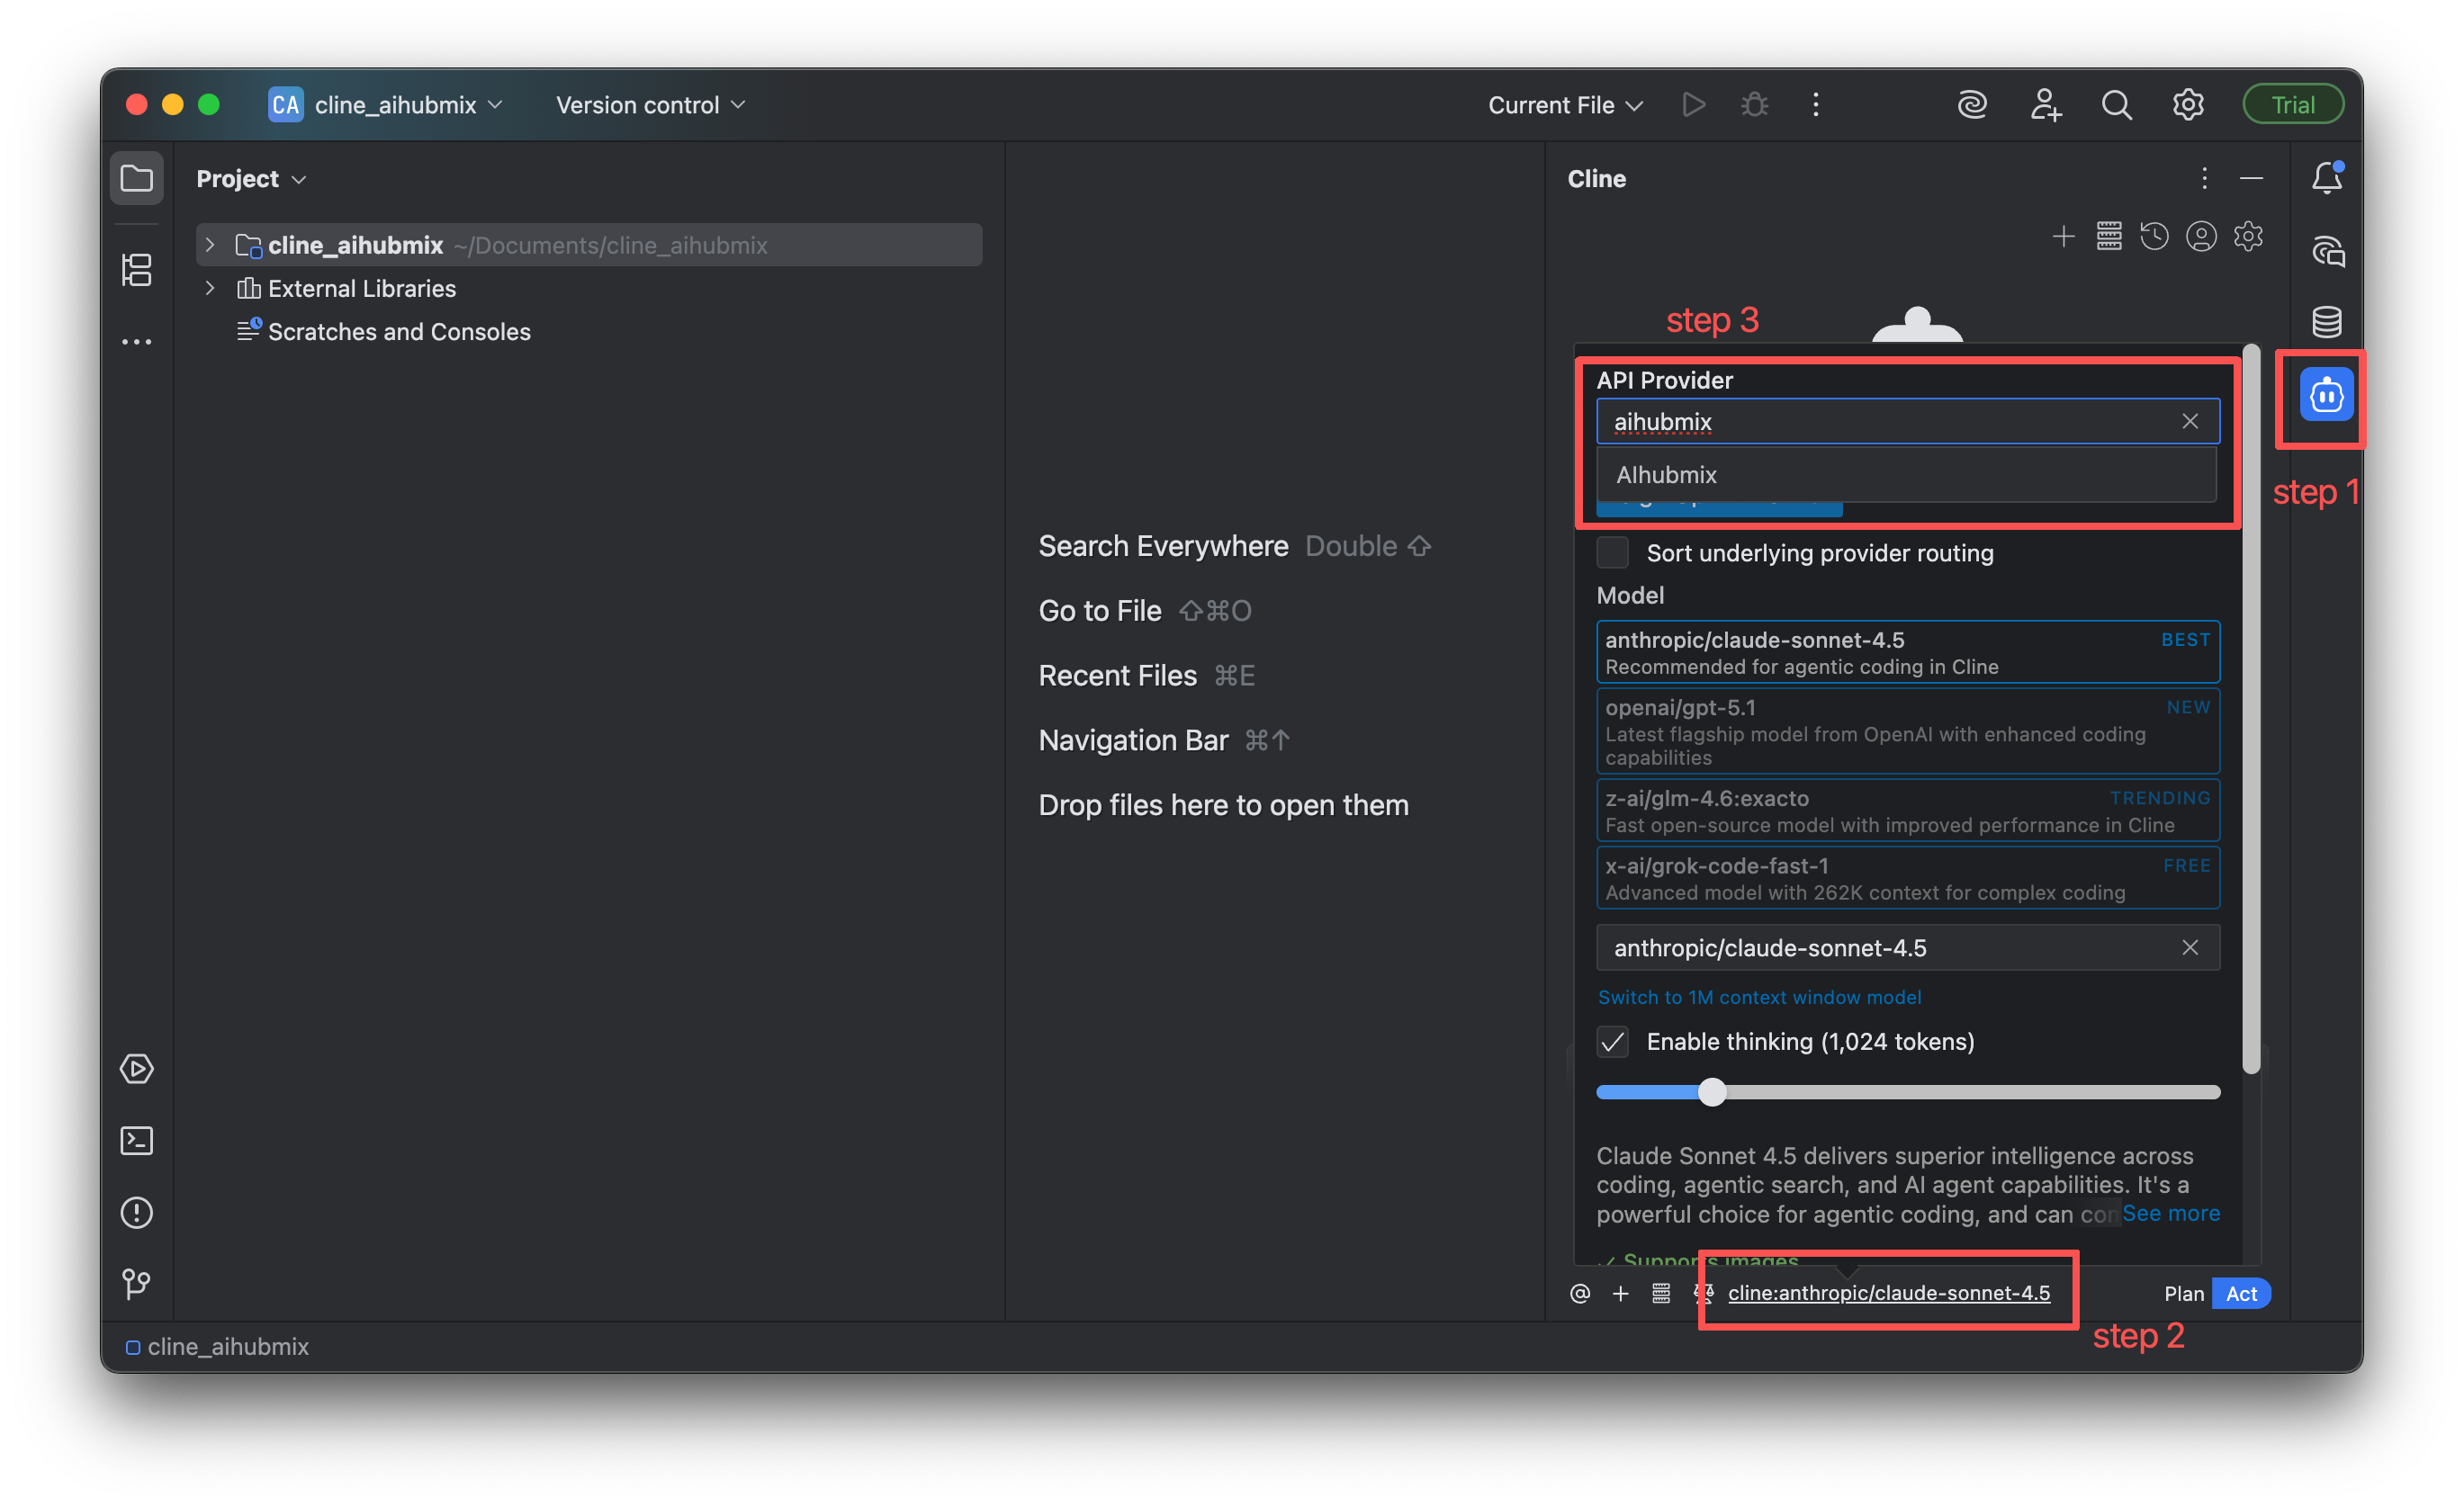Enable Sort underlying provider routing checkbox
Image resolution: width=2464 pixels, height=1506 pixels.
tap(1612, 553)
